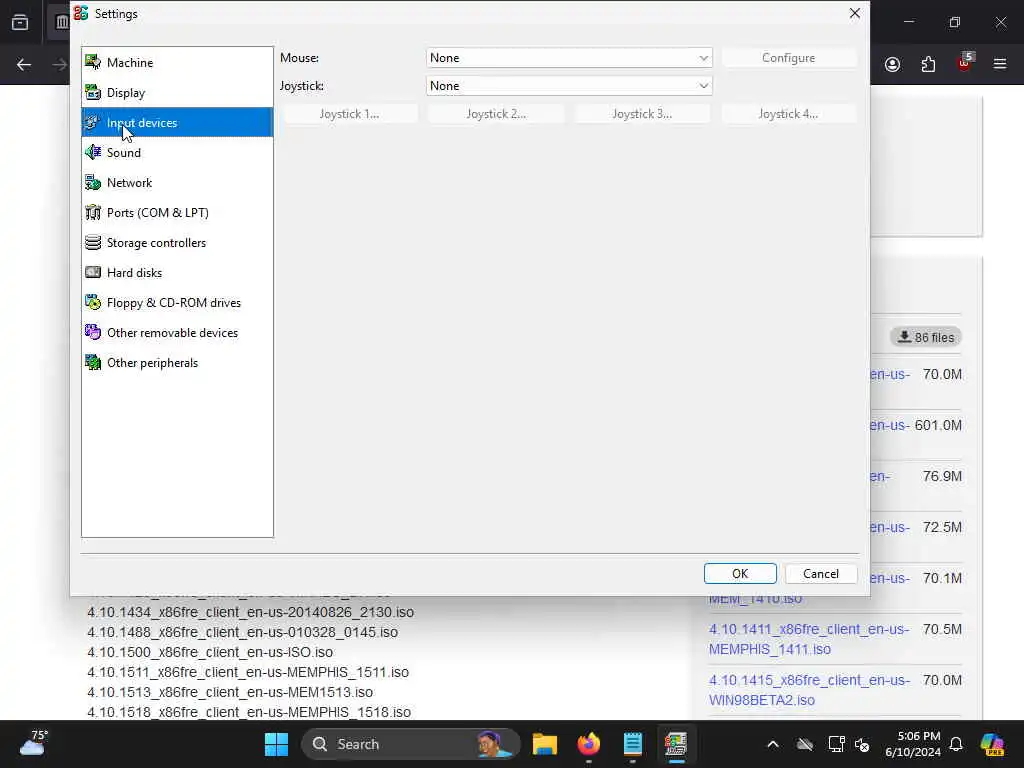Open the notifications bell icon
1024x768 pixels.
(x=956, y=744)
